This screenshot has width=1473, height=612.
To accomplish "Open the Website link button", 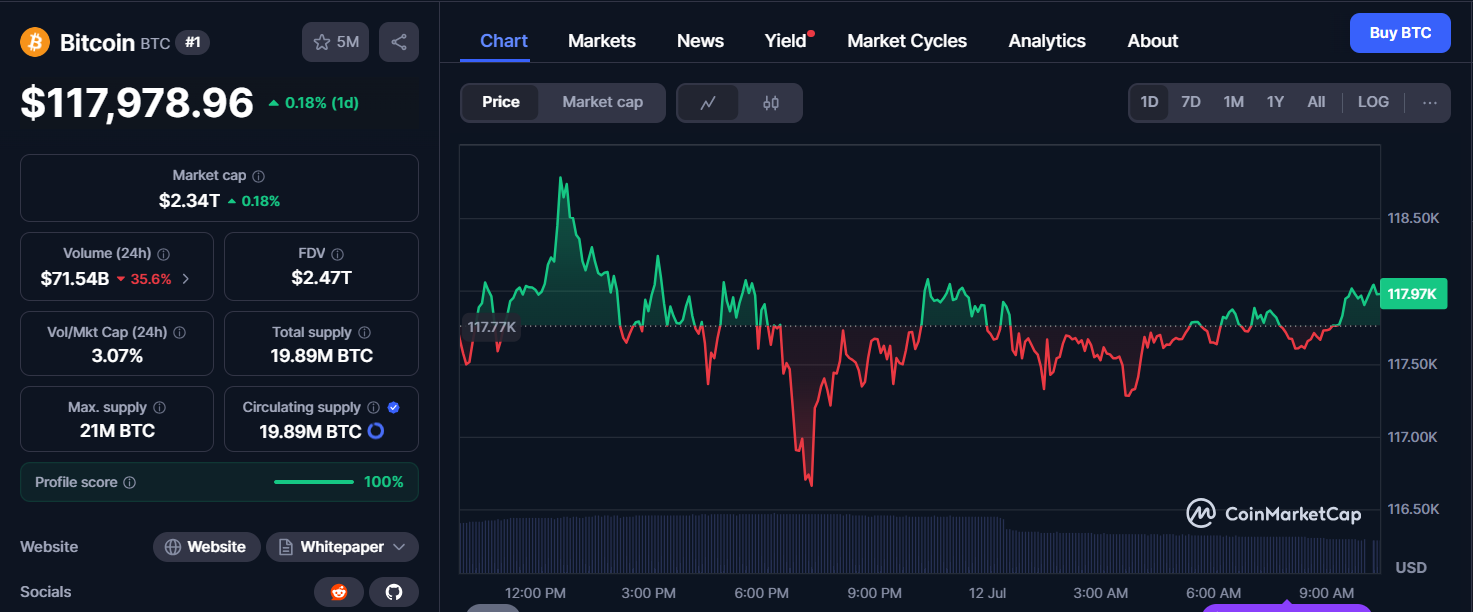I will 206,547.
